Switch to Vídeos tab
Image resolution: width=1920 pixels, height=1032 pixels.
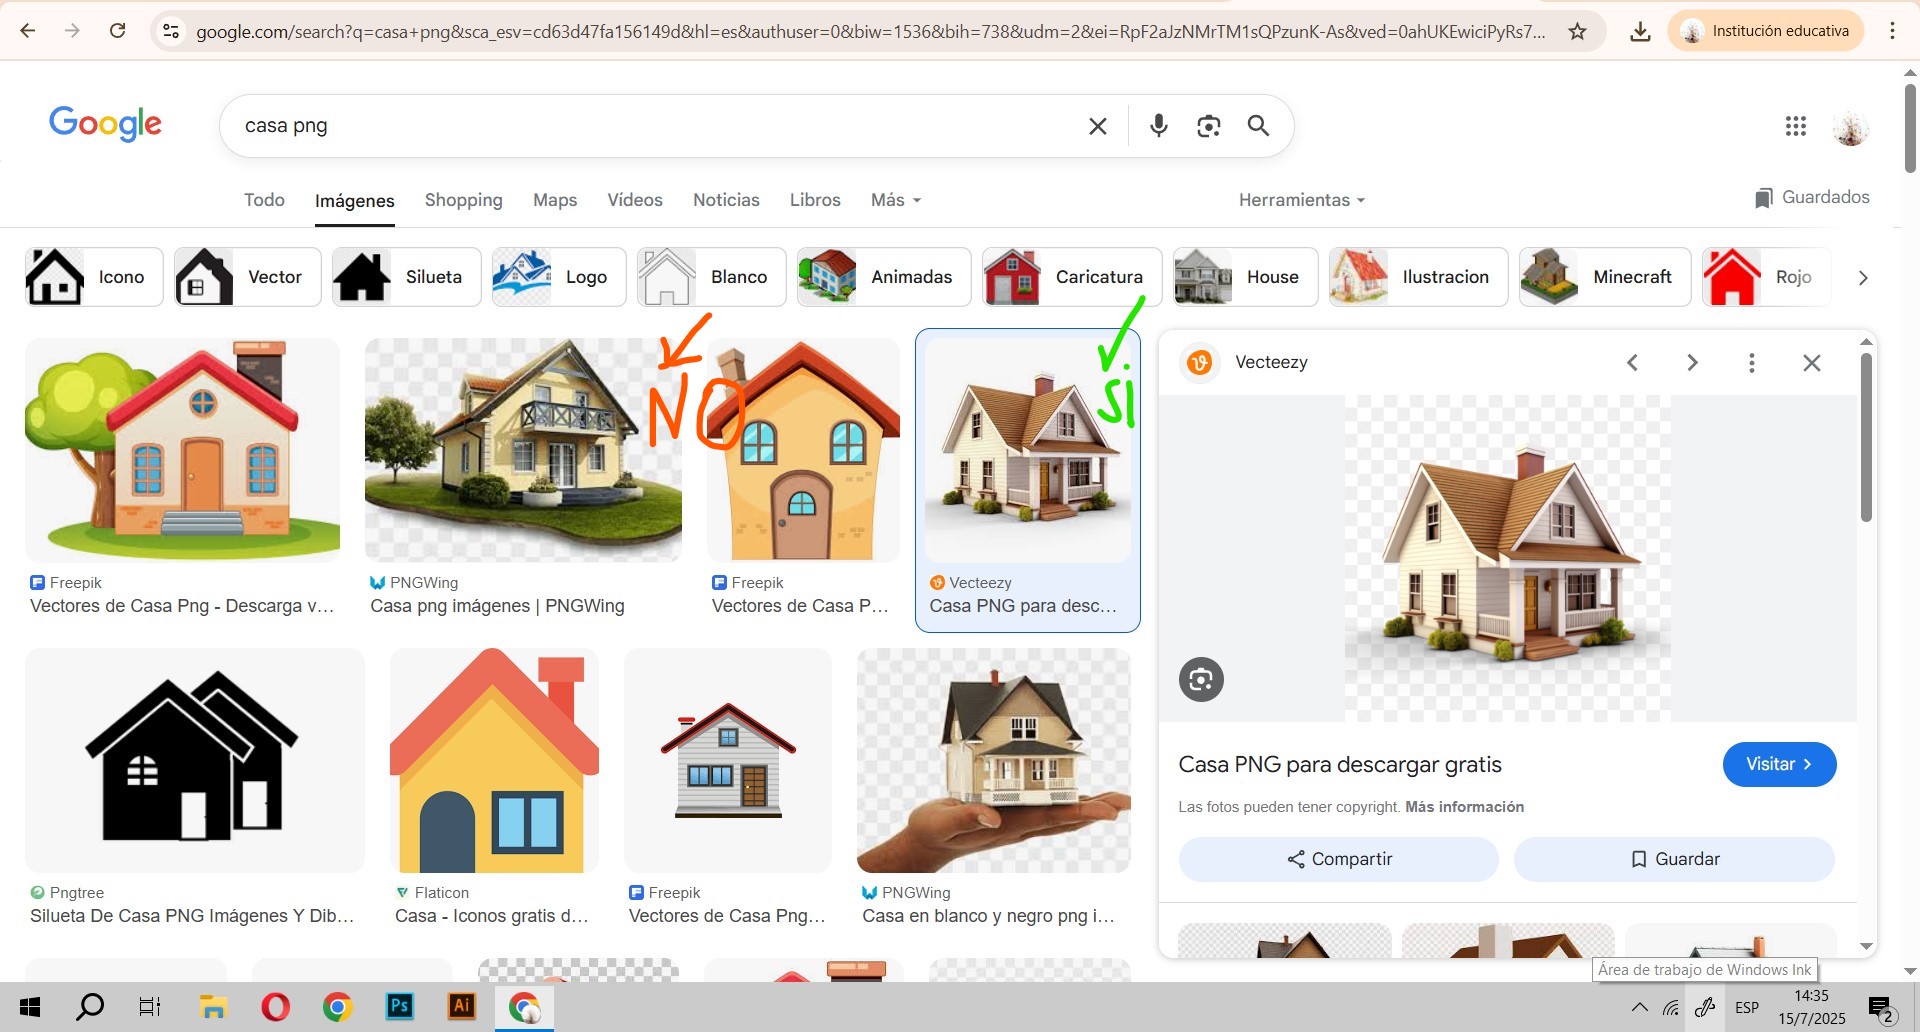pos(635,200)
